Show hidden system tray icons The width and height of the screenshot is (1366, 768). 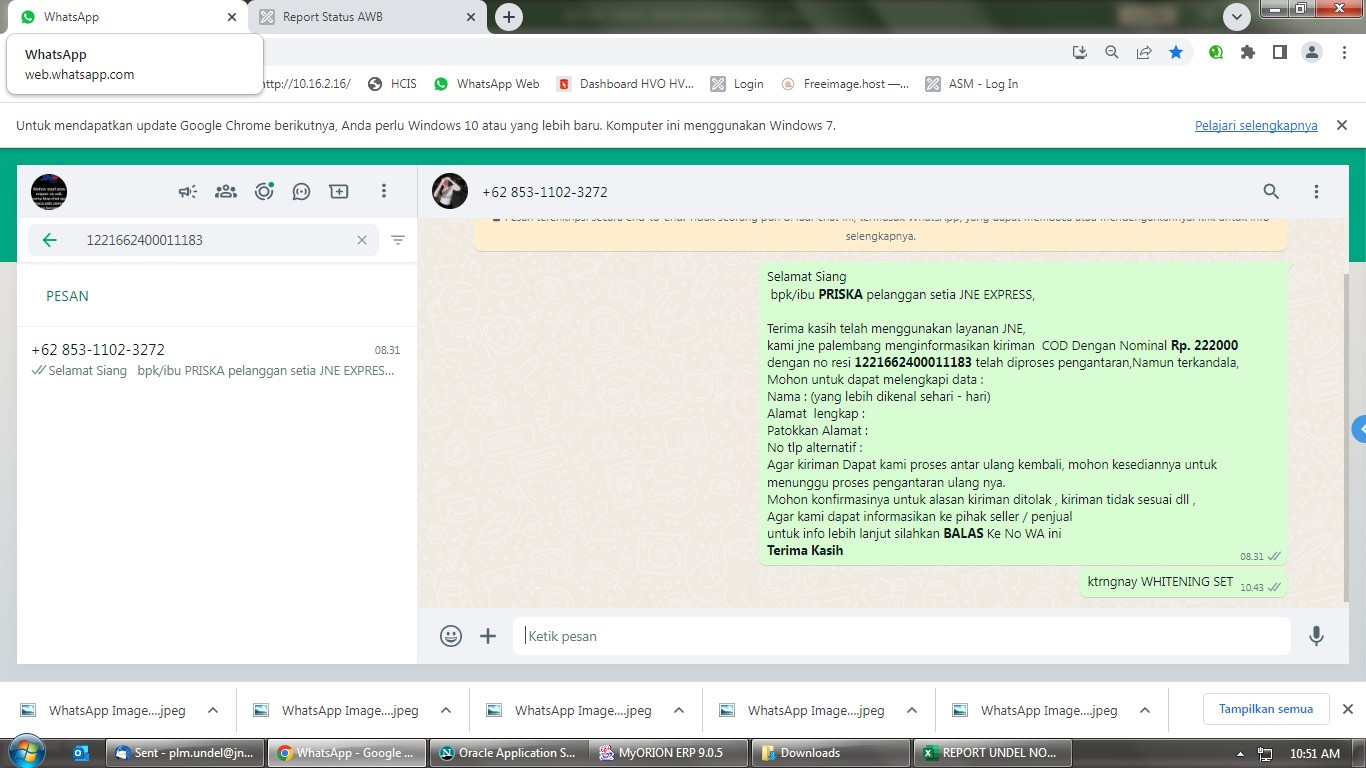1241,754
